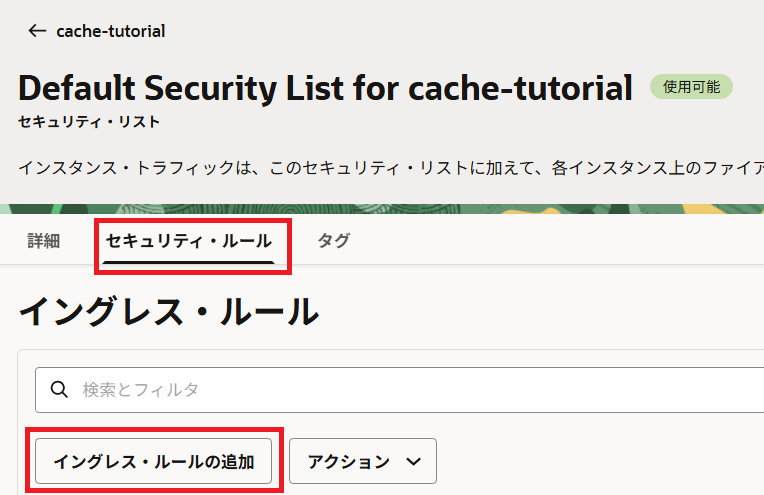Screen dimensions: 764x495
Task: Click the green 使用可能 status badge
Action: (x=691, y=87)
